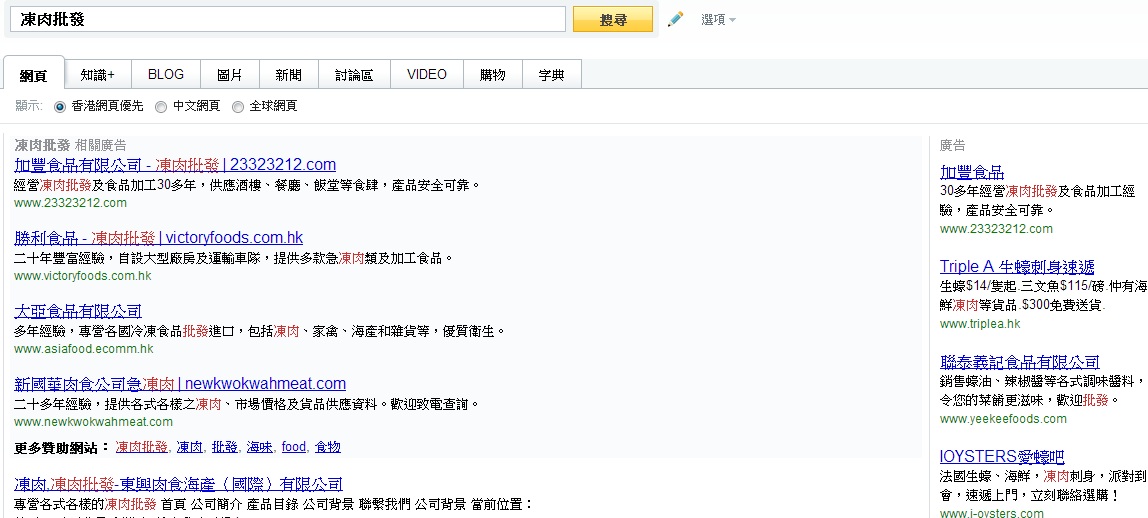Viewport: 1148px width, 518px height.
Task: Open 聯泰義記食品有限公司 ad link
Action: pyautogui.click(x=1020, y=362)
